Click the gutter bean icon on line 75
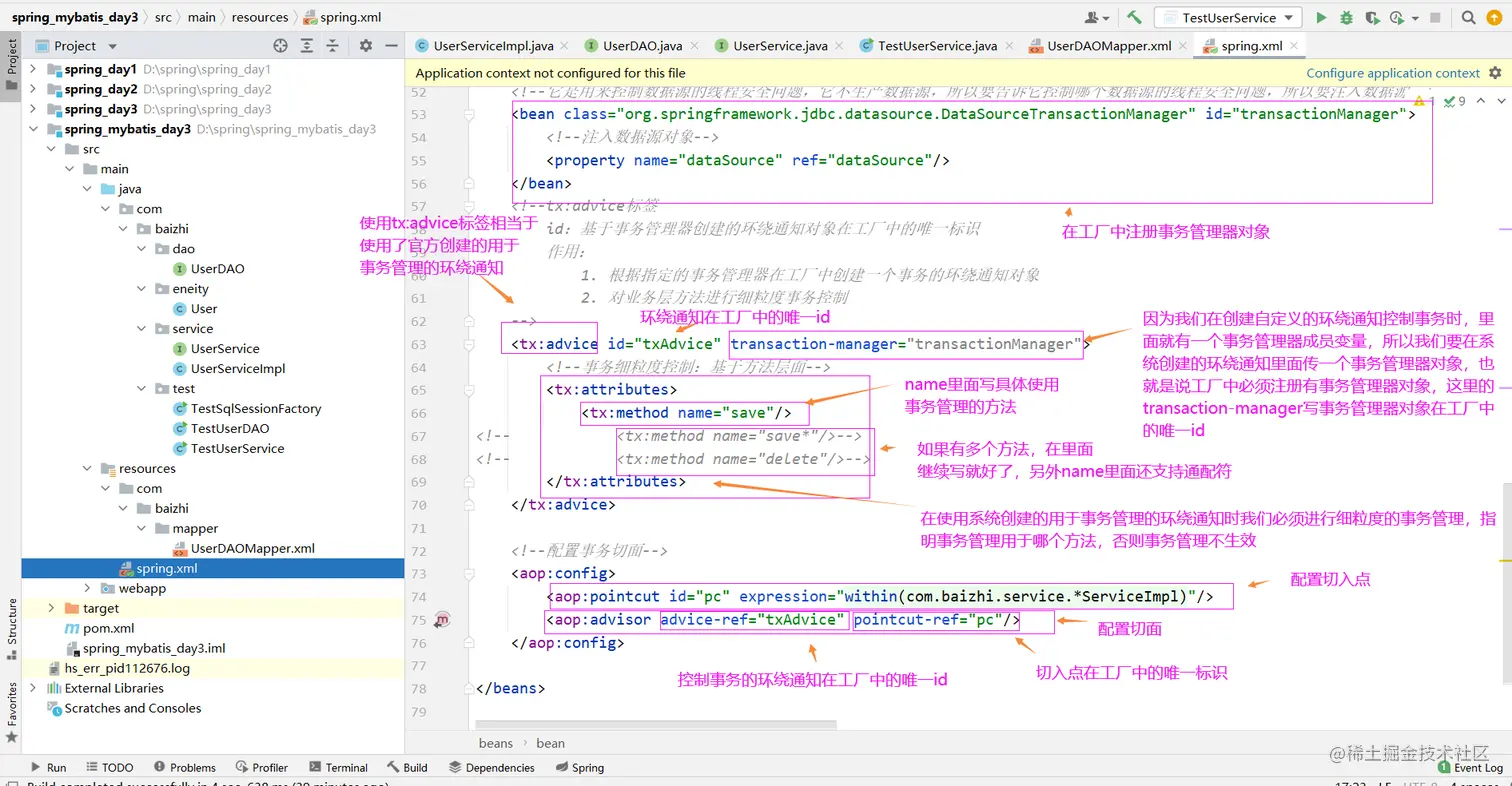The height and width of the screenshot is (786, 1512). (x=443, y=620)
